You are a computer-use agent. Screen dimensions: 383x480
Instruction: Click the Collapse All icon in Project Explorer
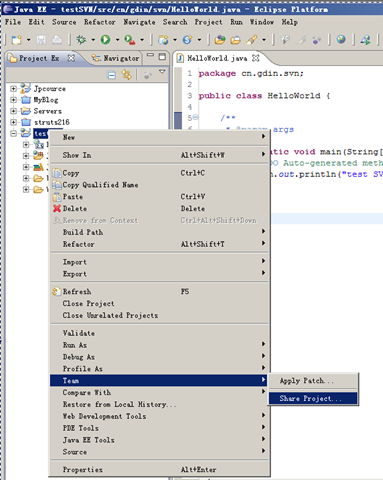pos(111,75)
